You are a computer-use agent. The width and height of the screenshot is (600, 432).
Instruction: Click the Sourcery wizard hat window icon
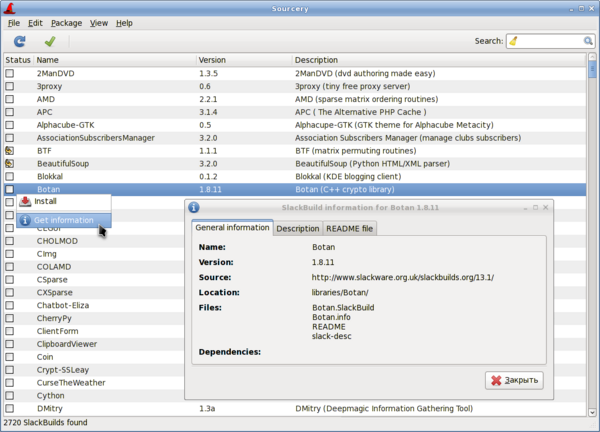9,7
